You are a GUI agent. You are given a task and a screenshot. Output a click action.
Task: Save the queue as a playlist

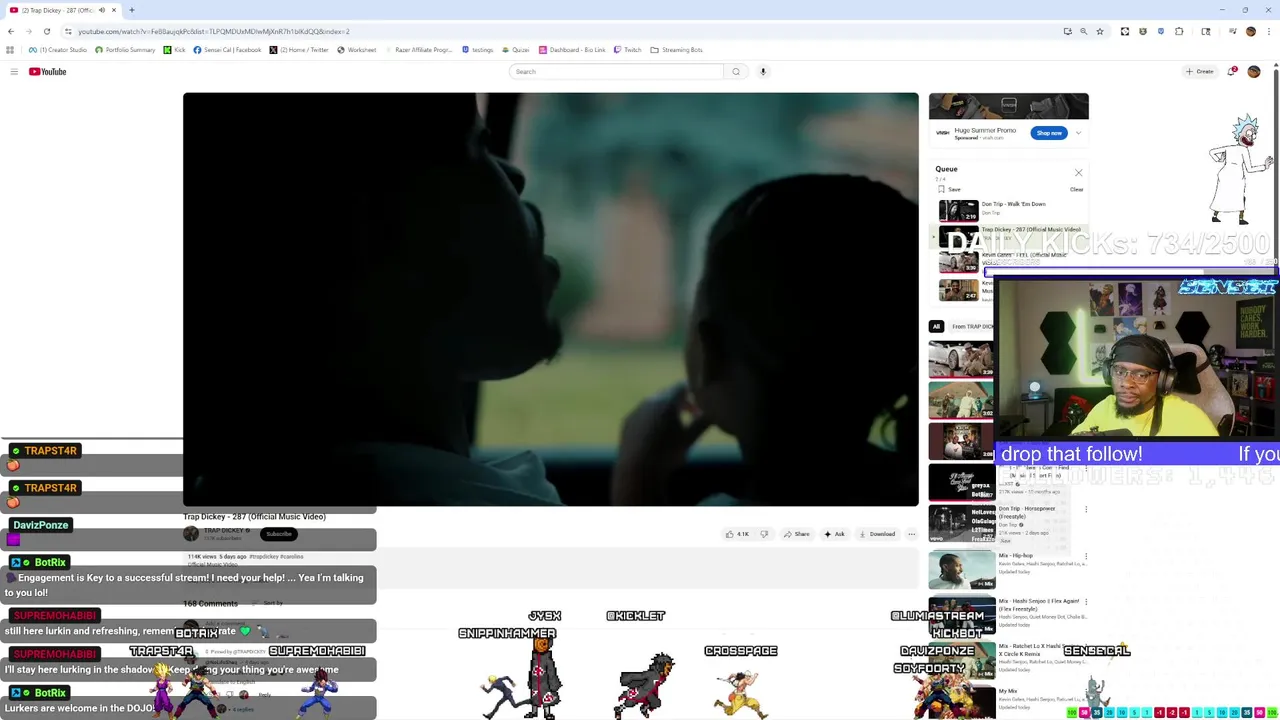pyautogui.click(x=949, y=189)
